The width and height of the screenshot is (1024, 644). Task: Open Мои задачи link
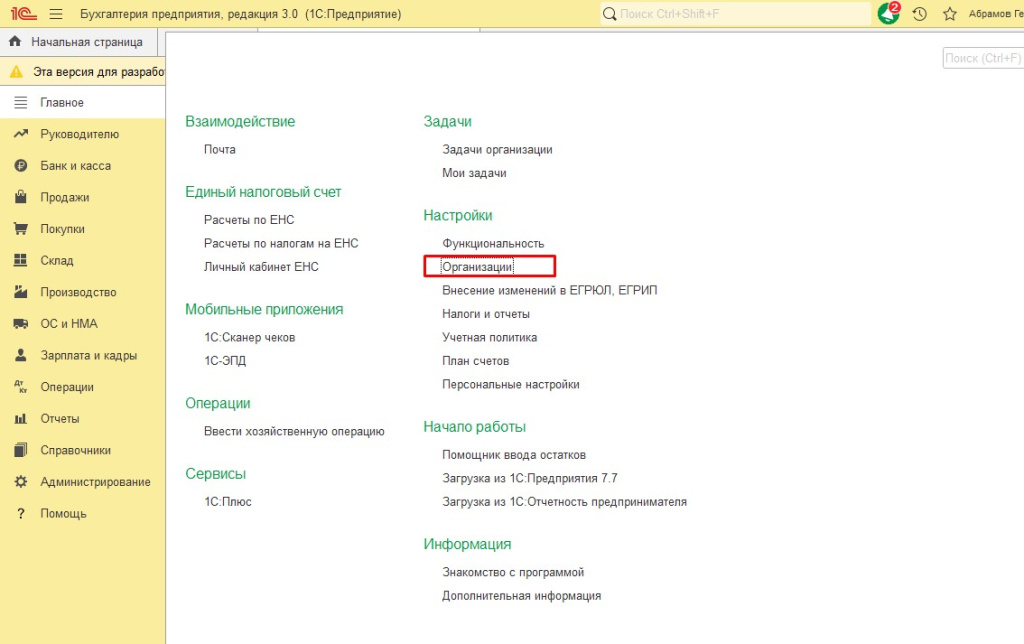(x=474, y=173)
